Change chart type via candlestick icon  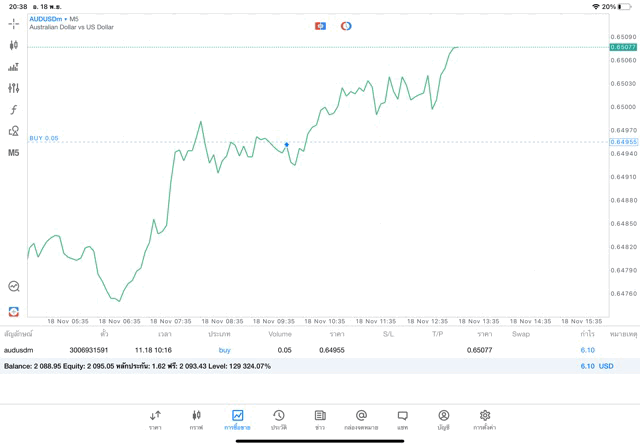point(13,45)
